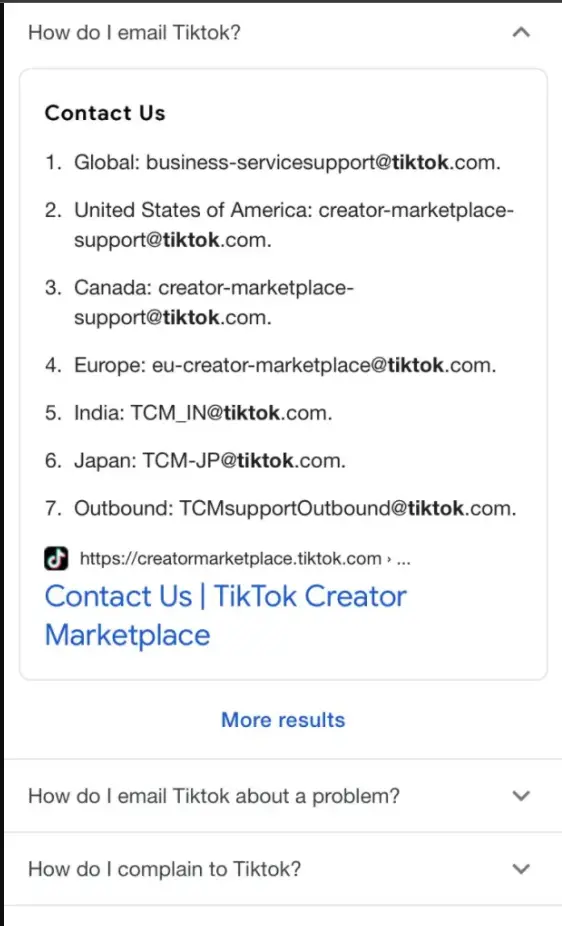Click the Europe eu-creator-marketplace email entry
The height and width of the screenshot is (926, 562).
coord(285,366)
